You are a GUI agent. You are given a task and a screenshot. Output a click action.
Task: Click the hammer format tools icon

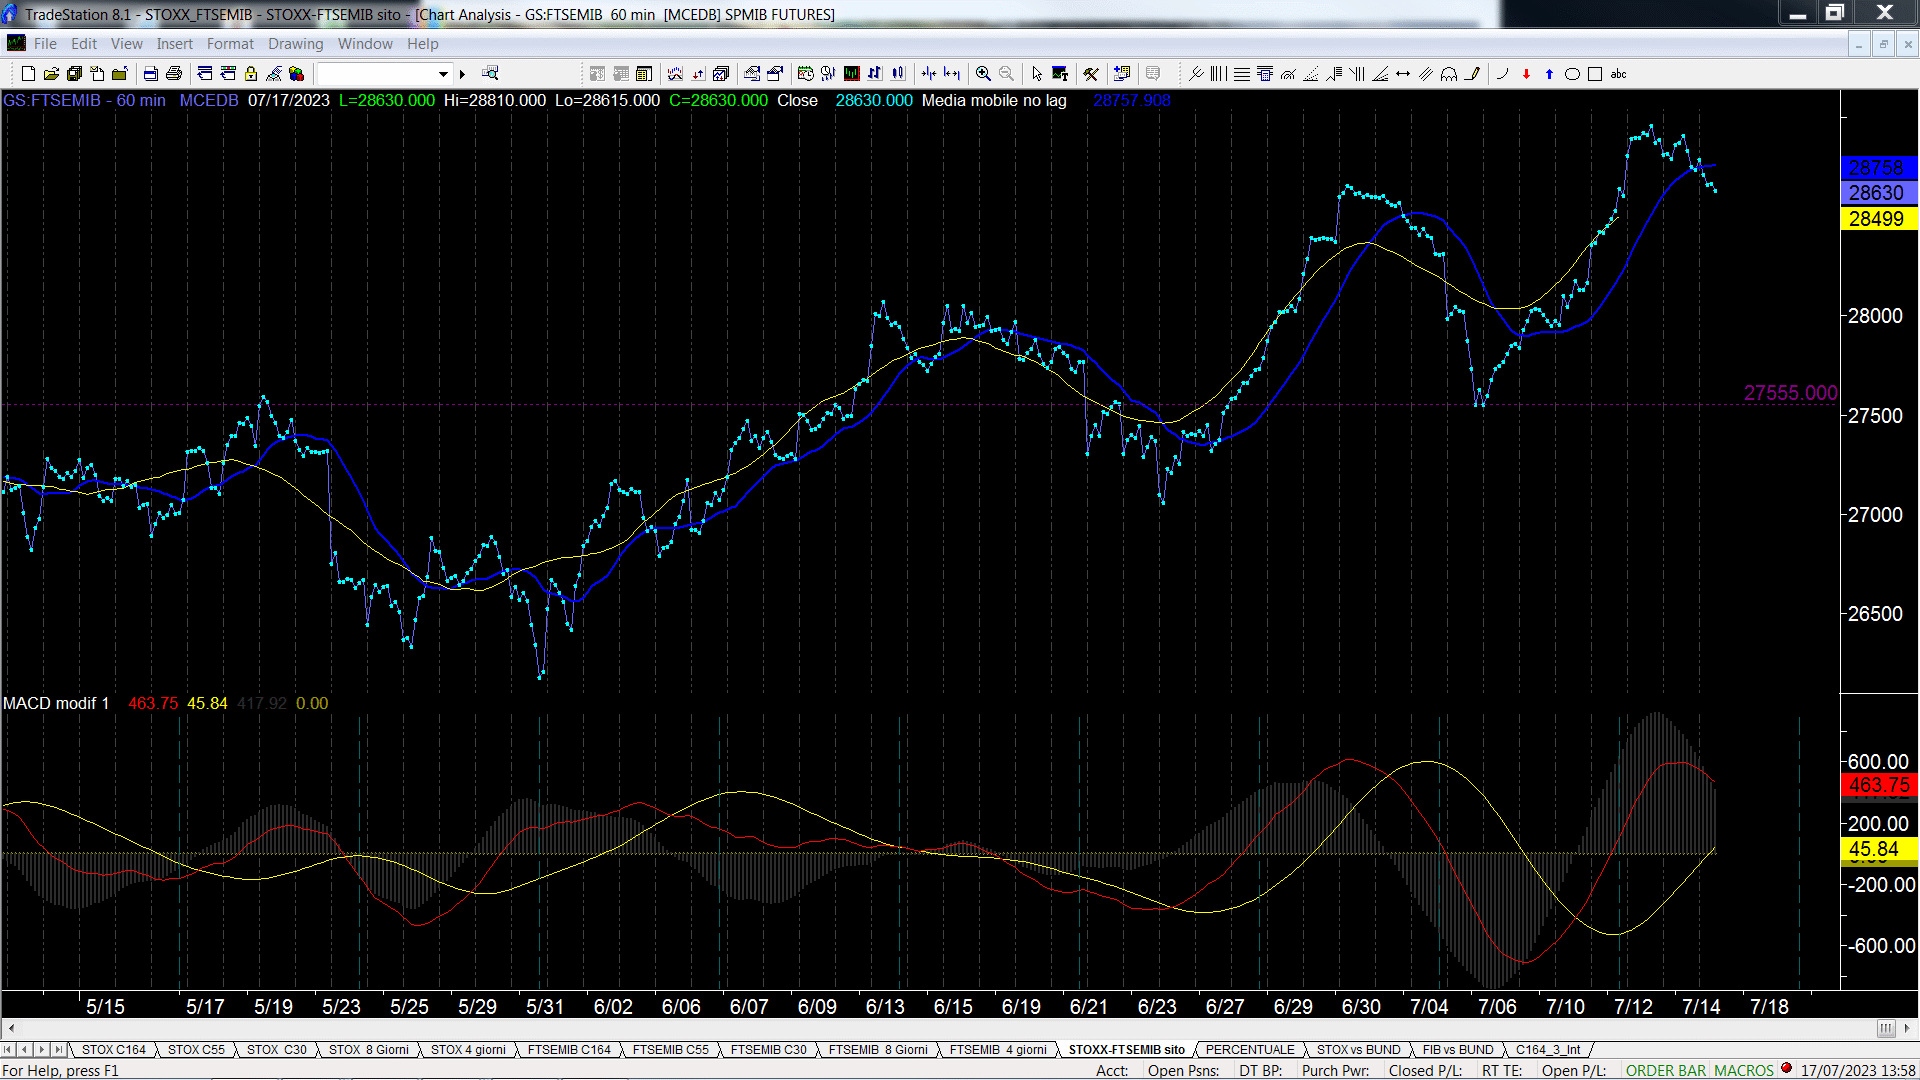(1091, 74)
